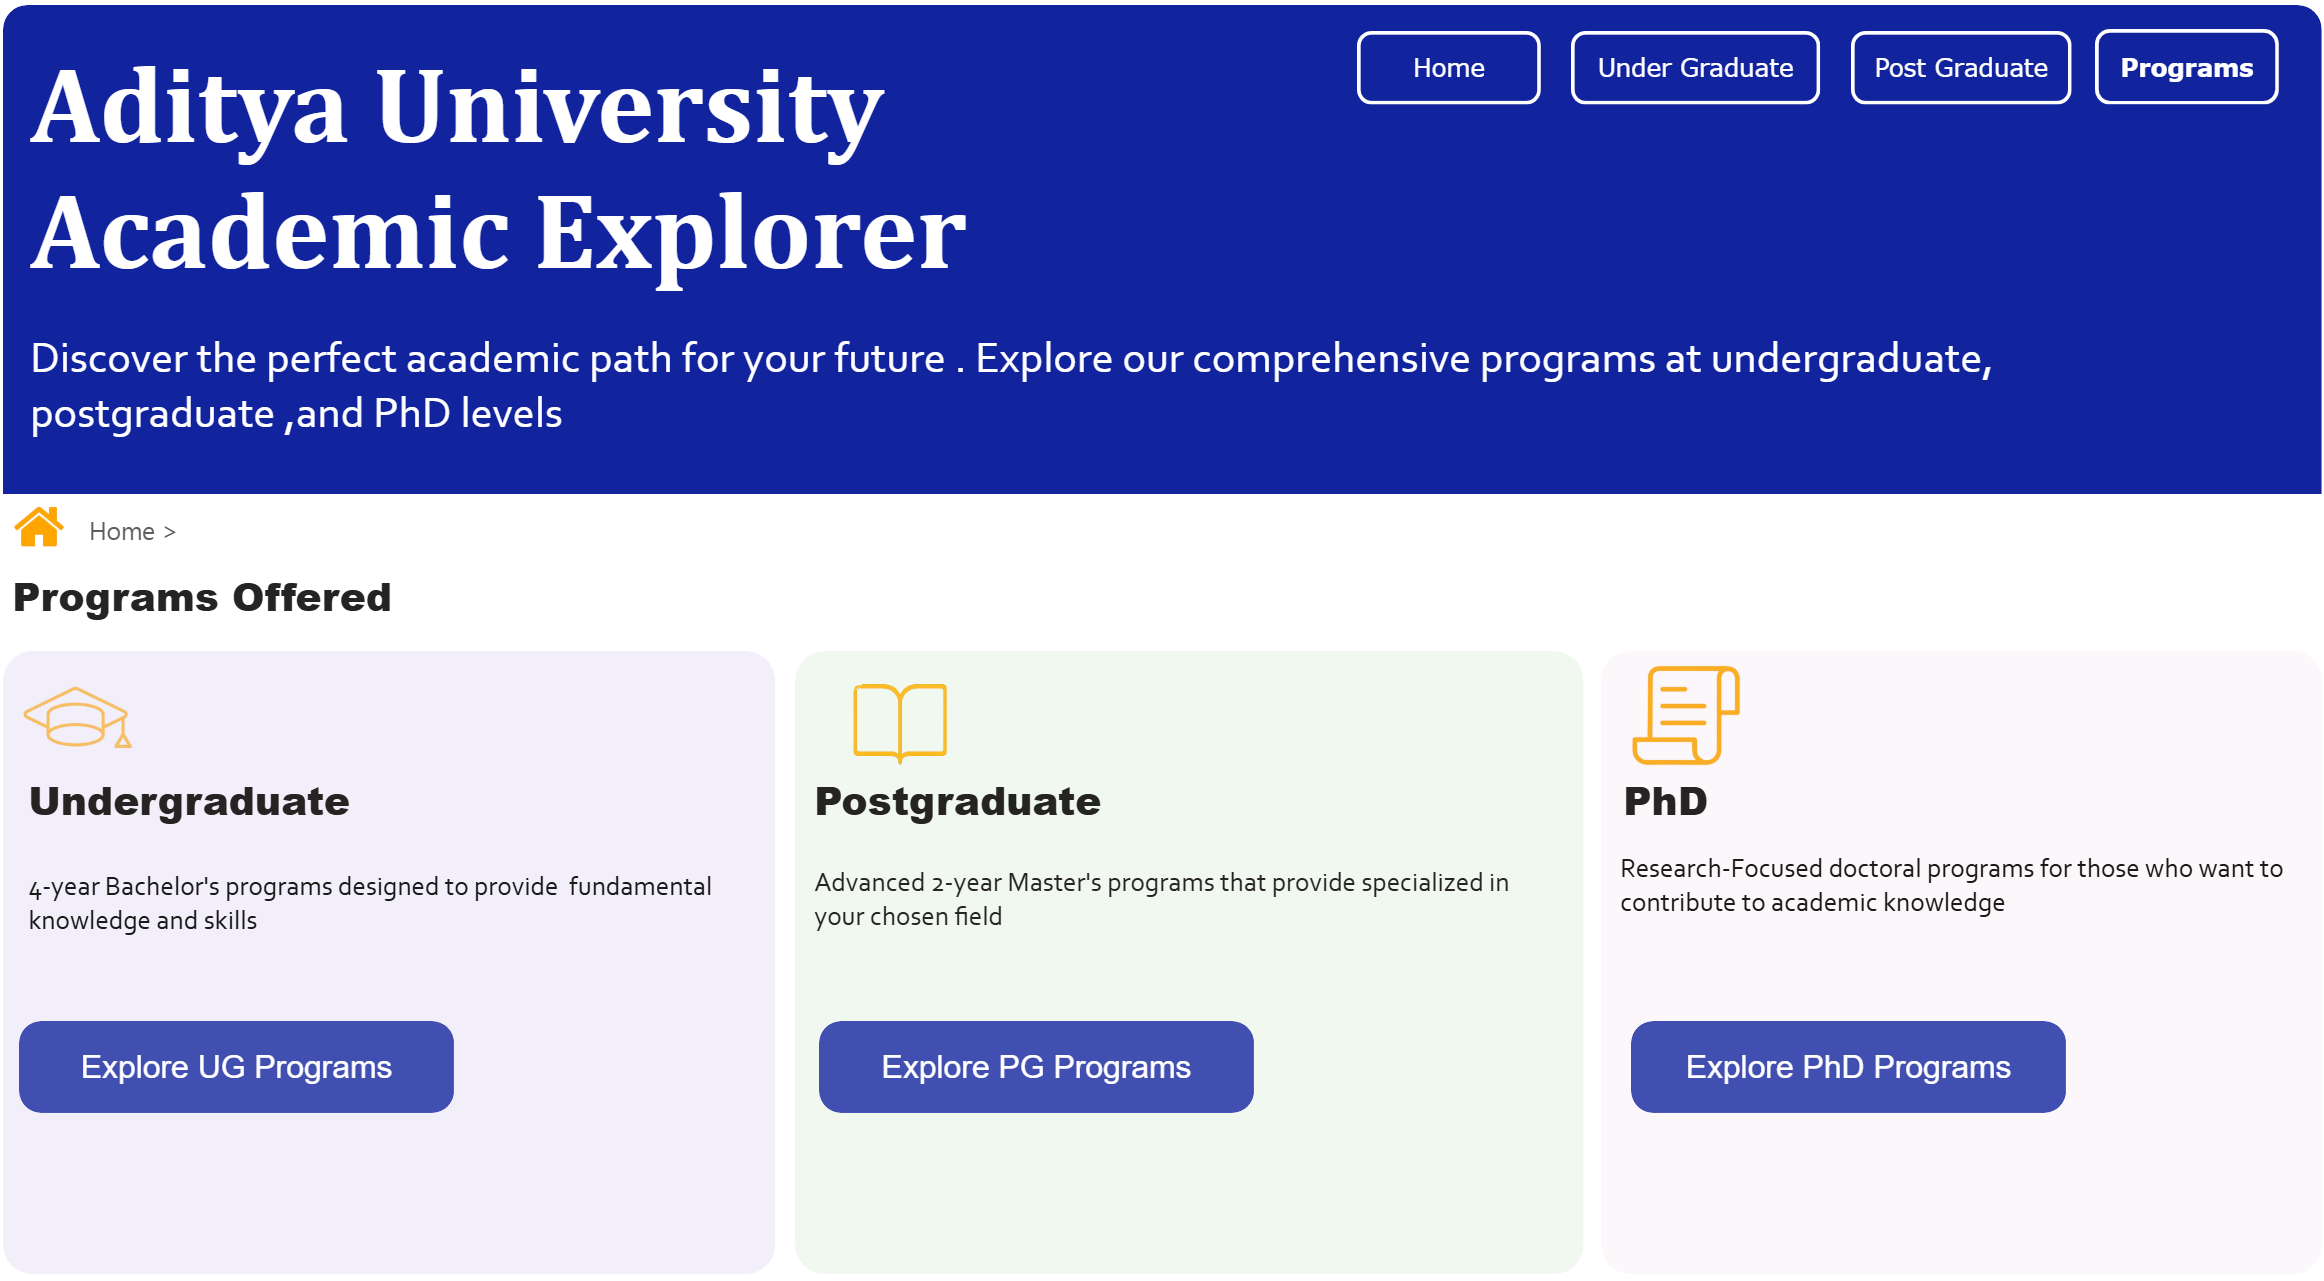Select the Programs navigation tab
This screenshot has width=2324, height=1281.
pyautogui.click(x=2186, y=68)
